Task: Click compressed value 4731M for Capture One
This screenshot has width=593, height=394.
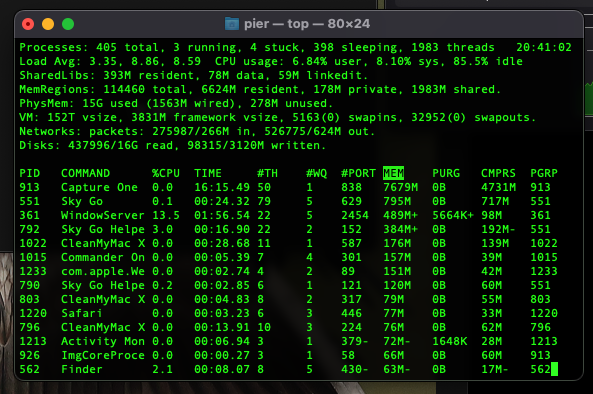Action: [498, 187]
